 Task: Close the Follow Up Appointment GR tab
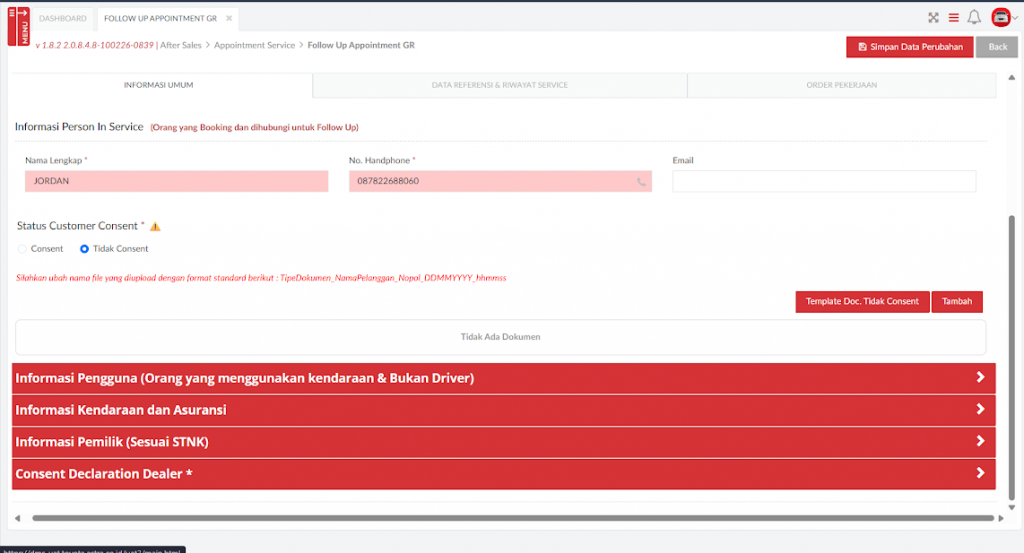click(229, 19)
